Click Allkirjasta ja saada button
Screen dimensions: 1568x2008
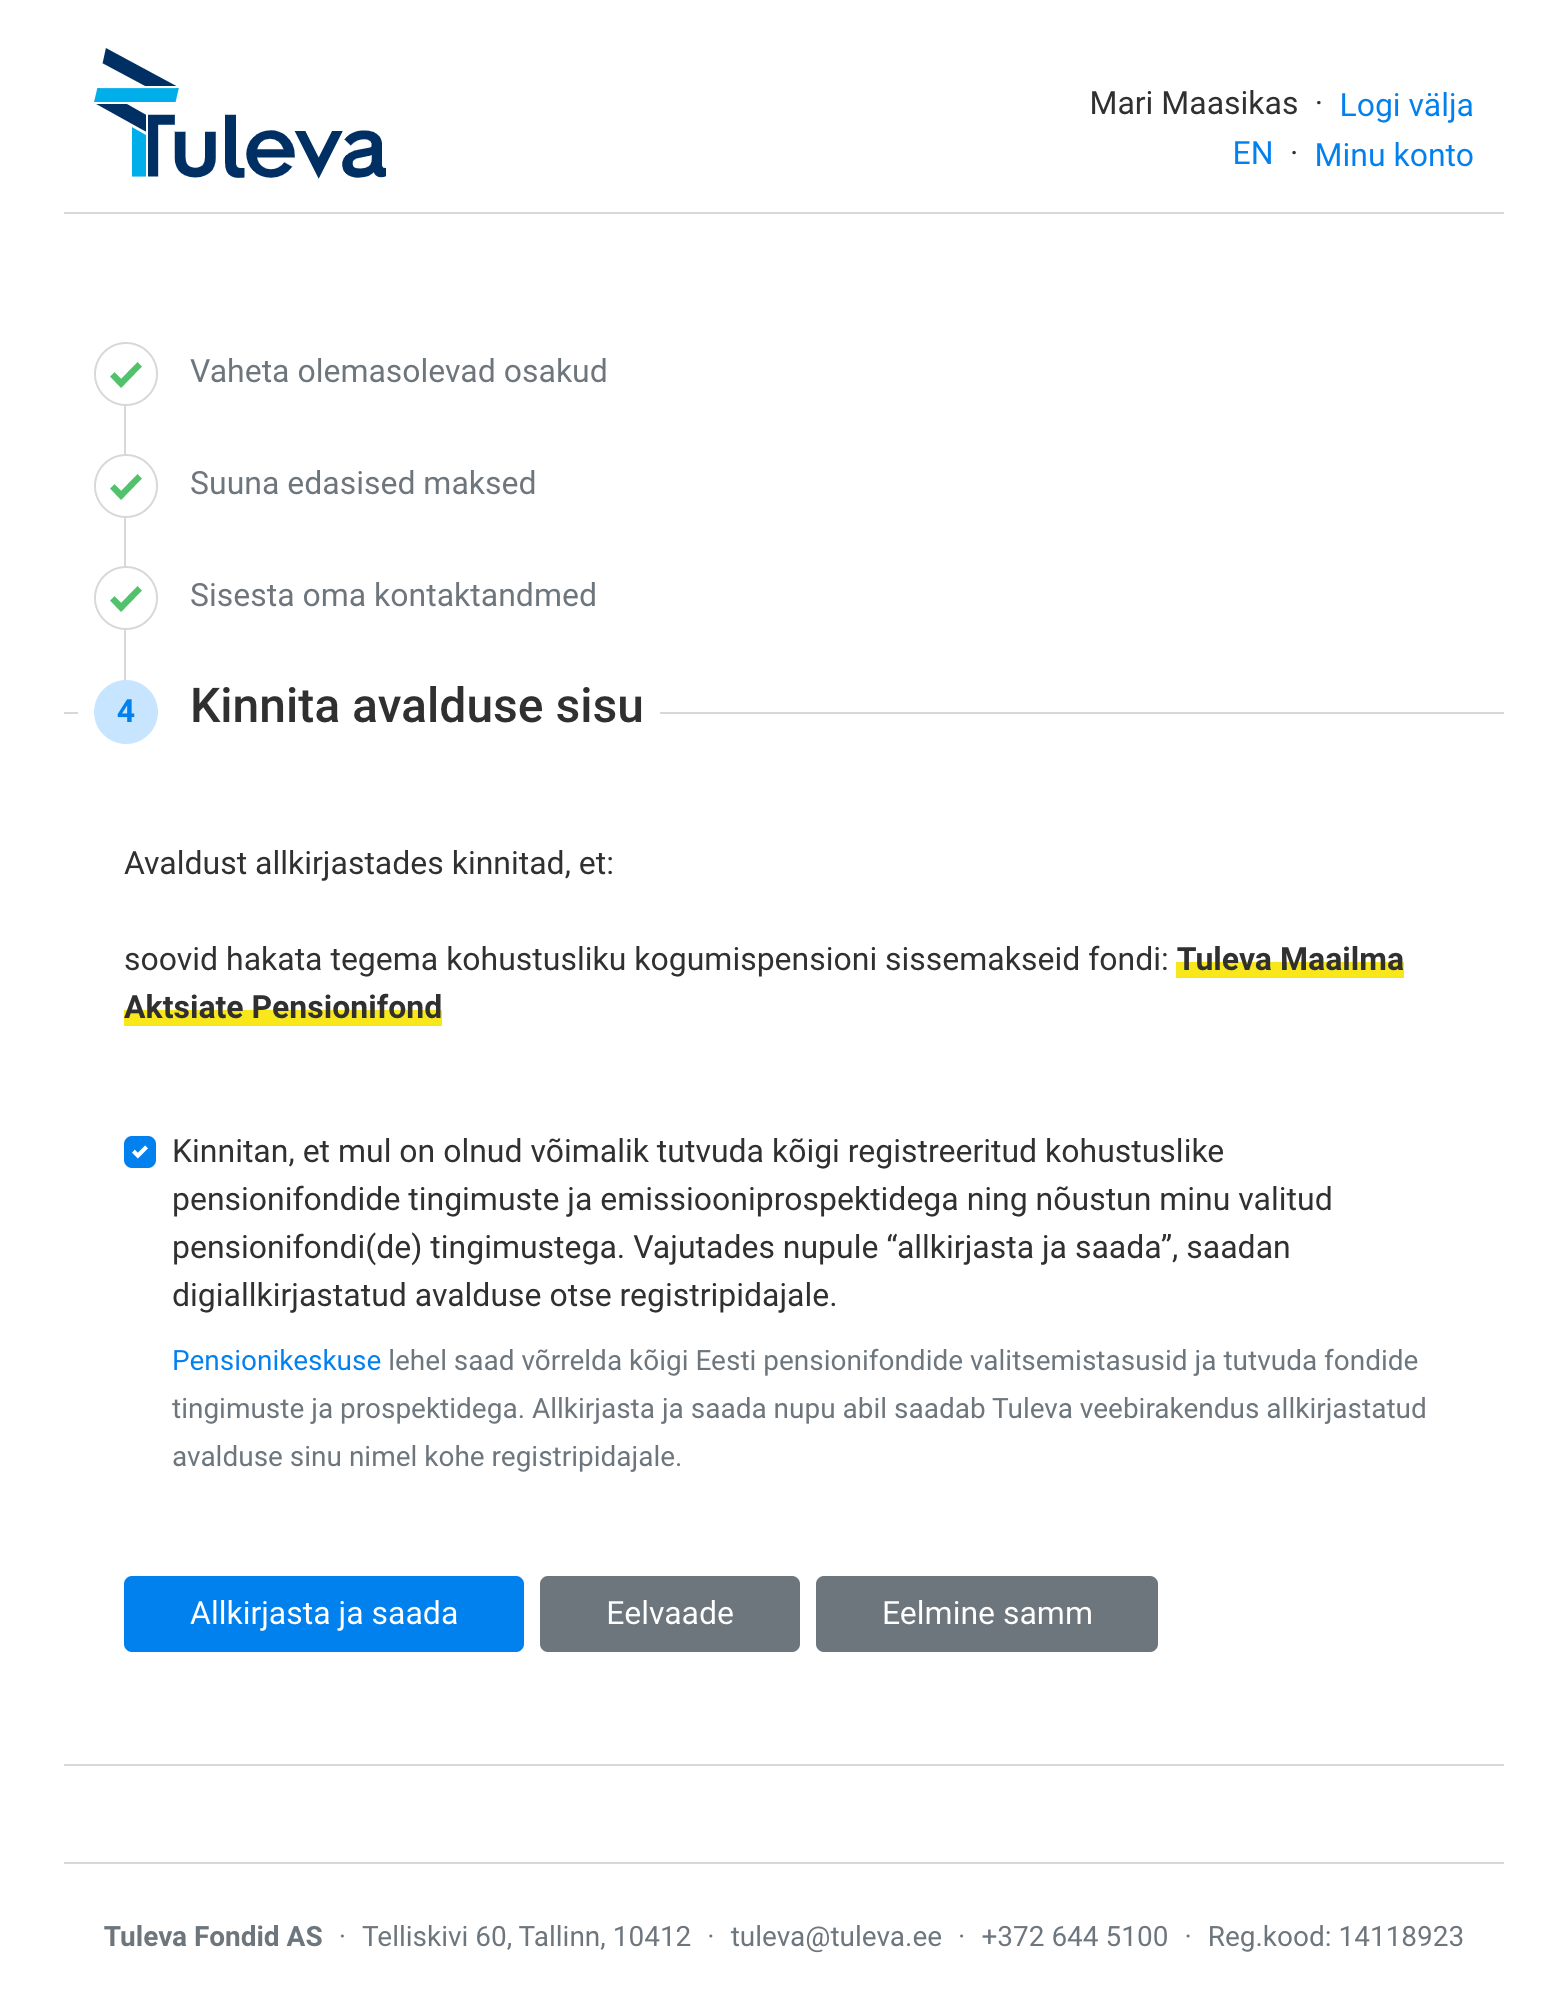pyautogui.click(x=324, y=1614)
